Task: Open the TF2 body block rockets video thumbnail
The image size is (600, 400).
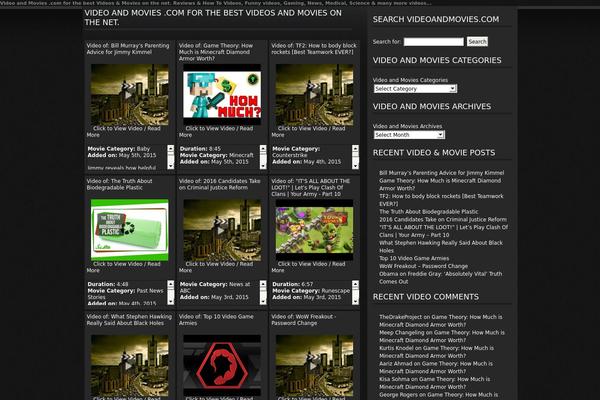Action: click(x=315, y=95)
